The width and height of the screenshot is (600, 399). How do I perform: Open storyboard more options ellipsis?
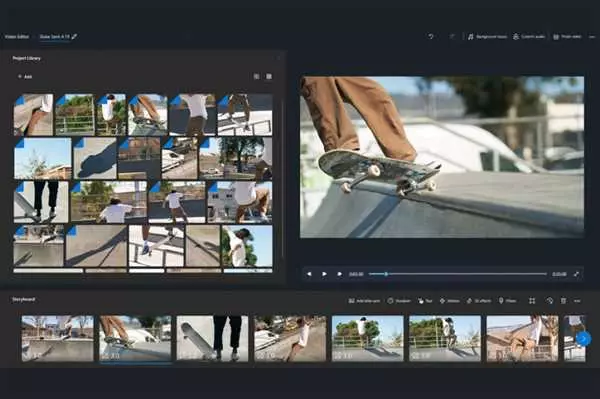click(577, 301)
